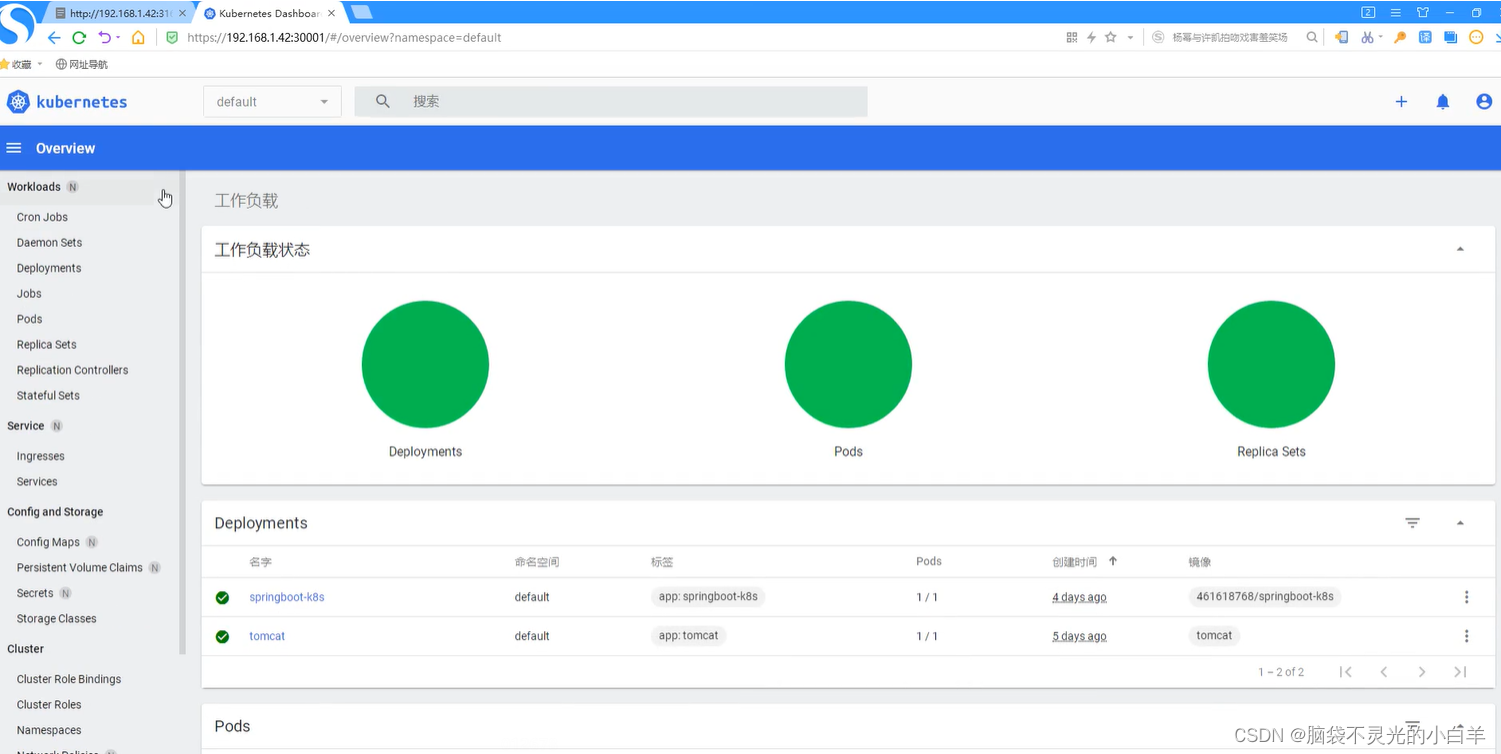Open Replication Controllers in sidebar

(x=72, y=370)
